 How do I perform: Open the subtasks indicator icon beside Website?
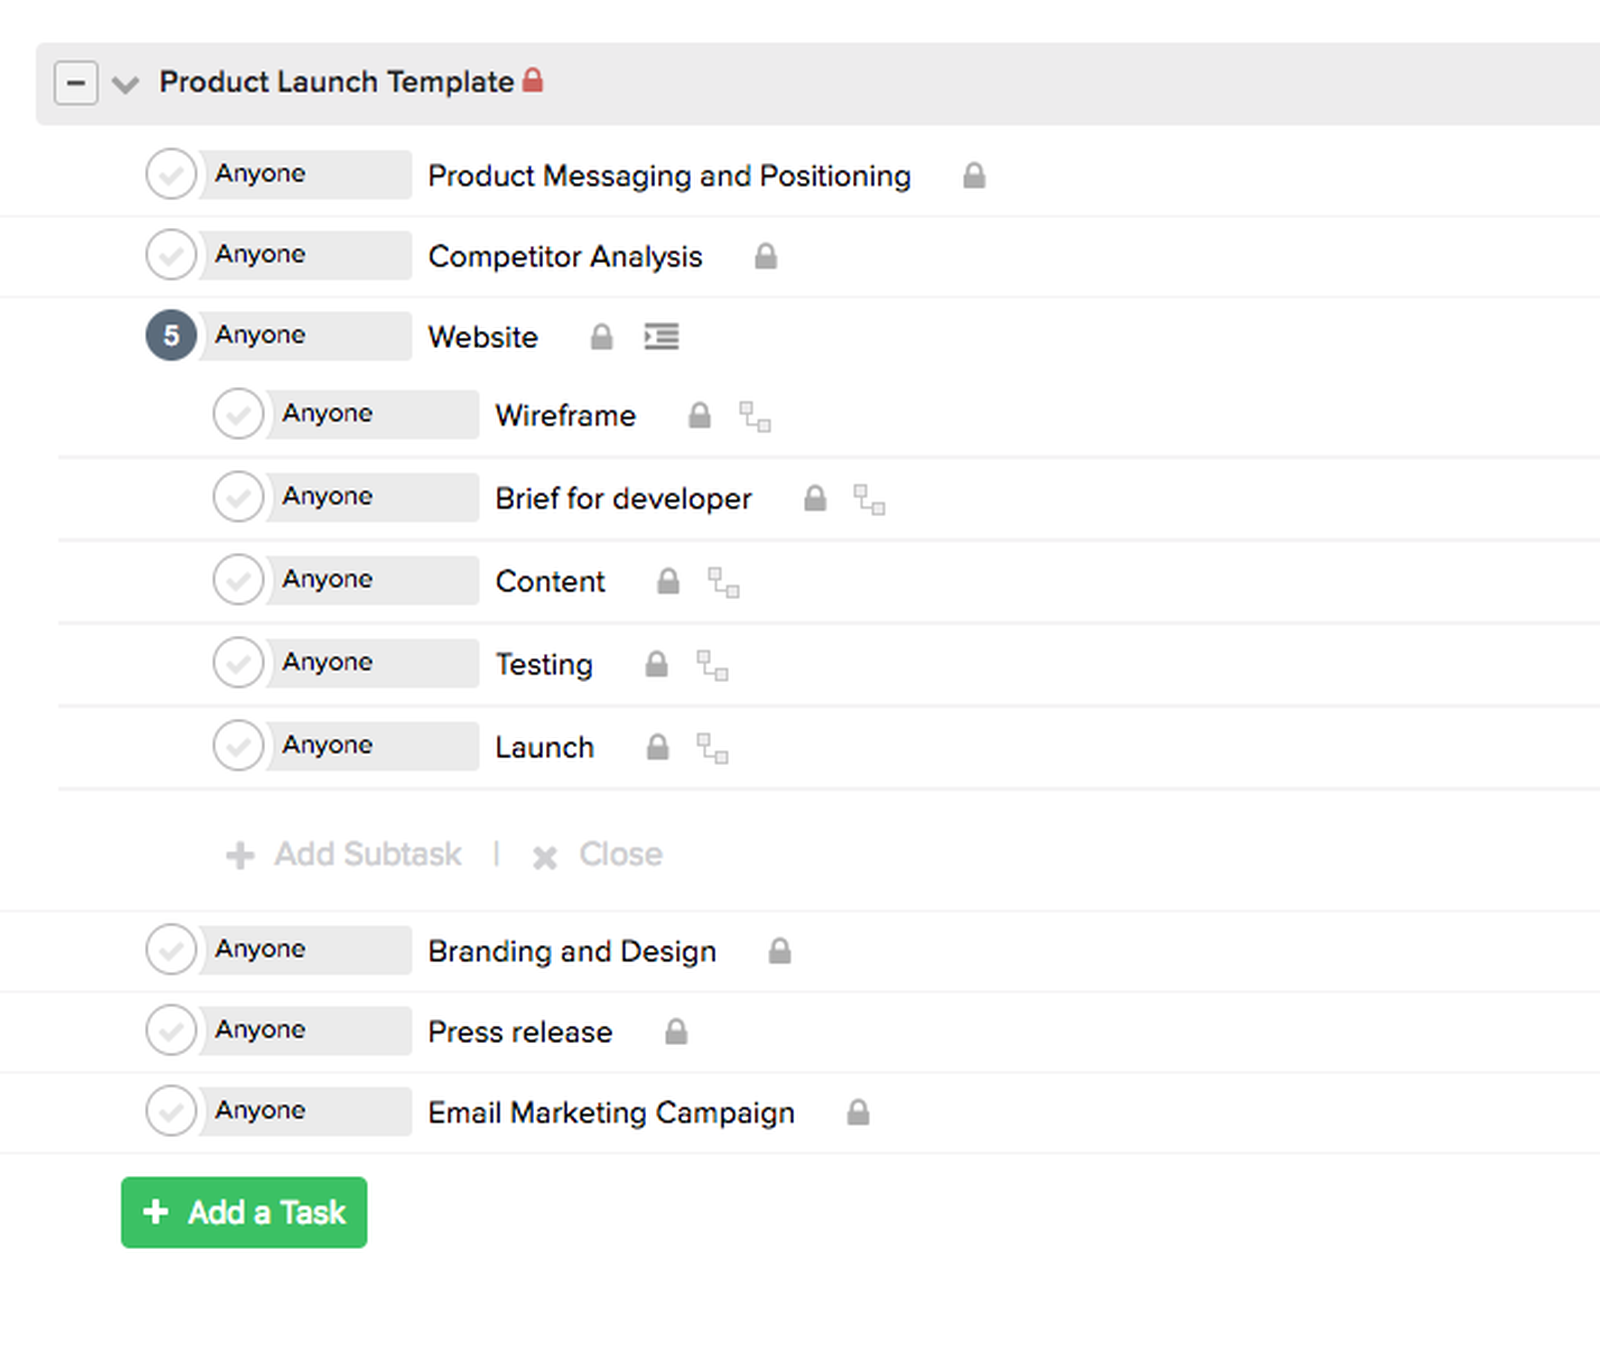click(662, 336)
